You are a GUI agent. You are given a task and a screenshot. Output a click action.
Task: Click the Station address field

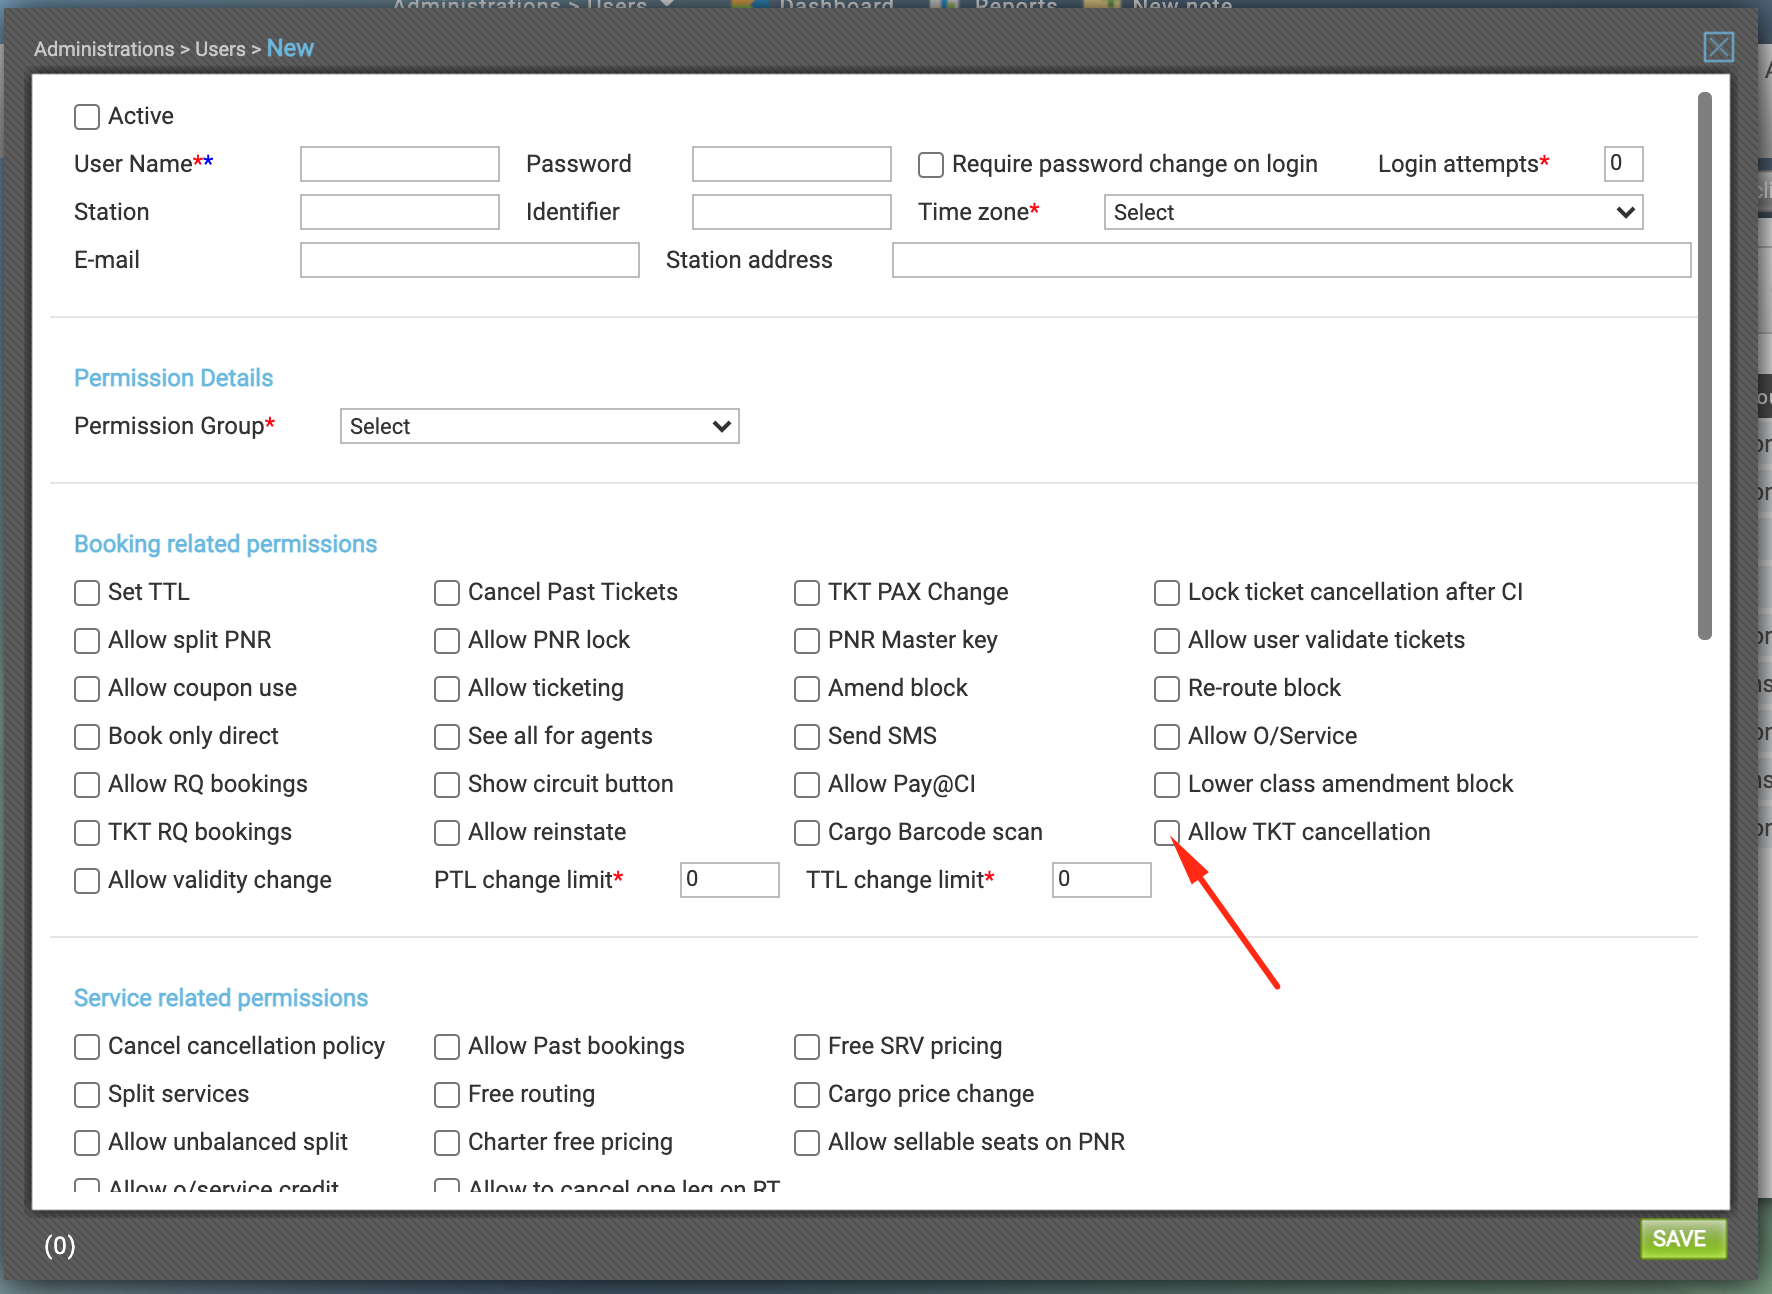click(1291, 260)
